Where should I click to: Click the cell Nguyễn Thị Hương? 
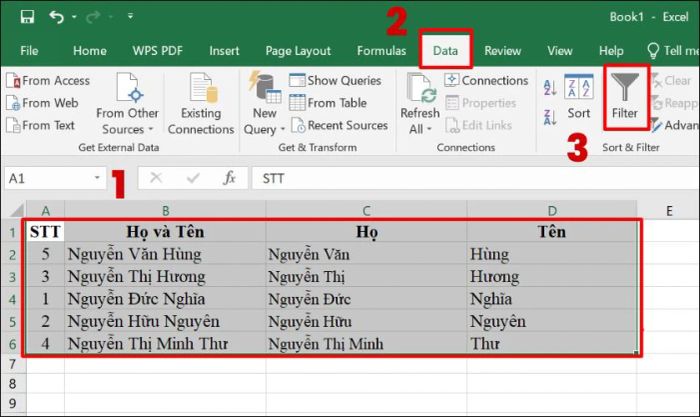click(165, 276)
